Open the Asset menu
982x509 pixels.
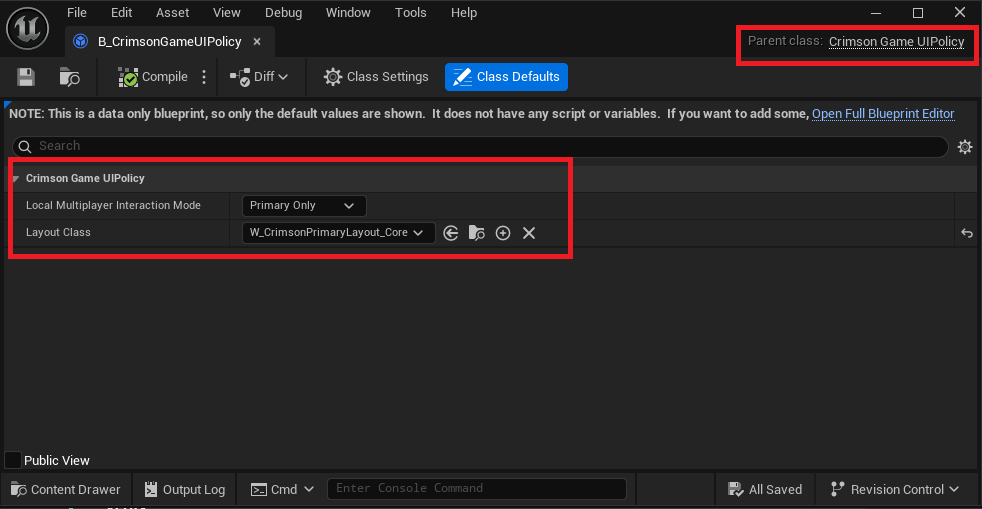click(x=172, y=13)
